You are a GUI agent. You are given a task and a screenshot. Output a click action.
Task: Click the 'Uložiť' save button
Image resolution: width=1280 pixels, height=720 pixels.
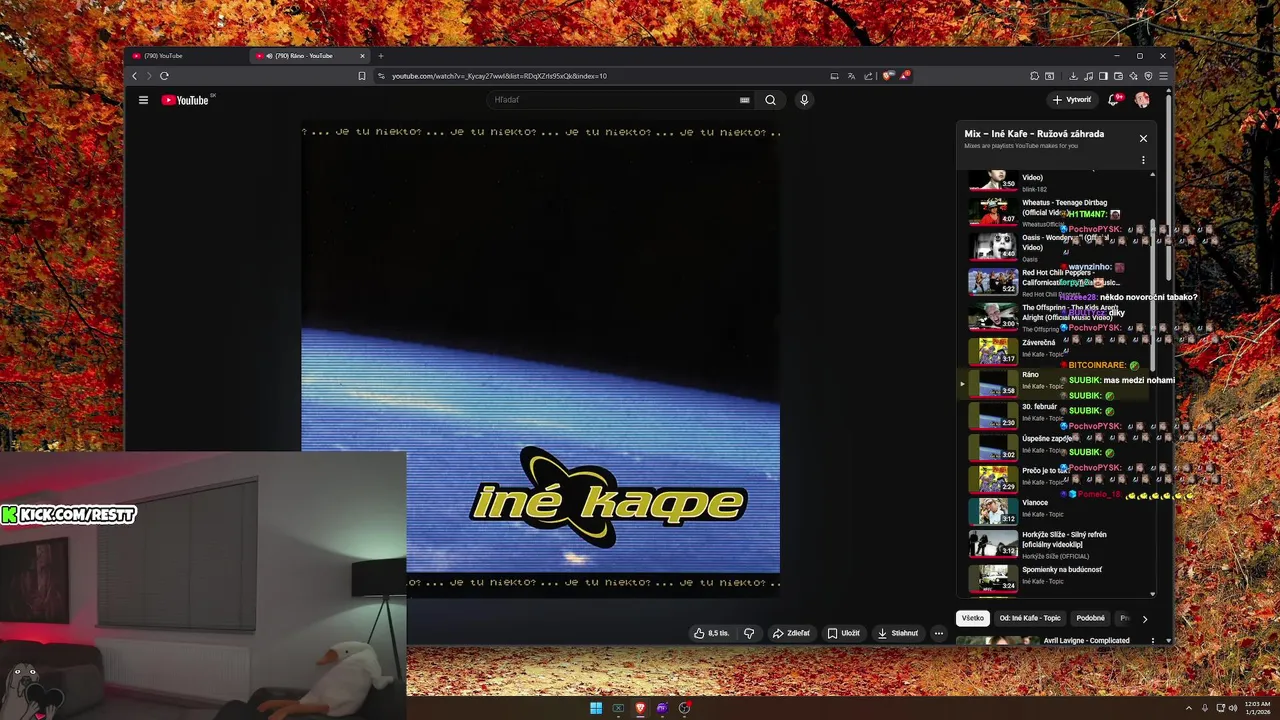click(x=844, y=633)
